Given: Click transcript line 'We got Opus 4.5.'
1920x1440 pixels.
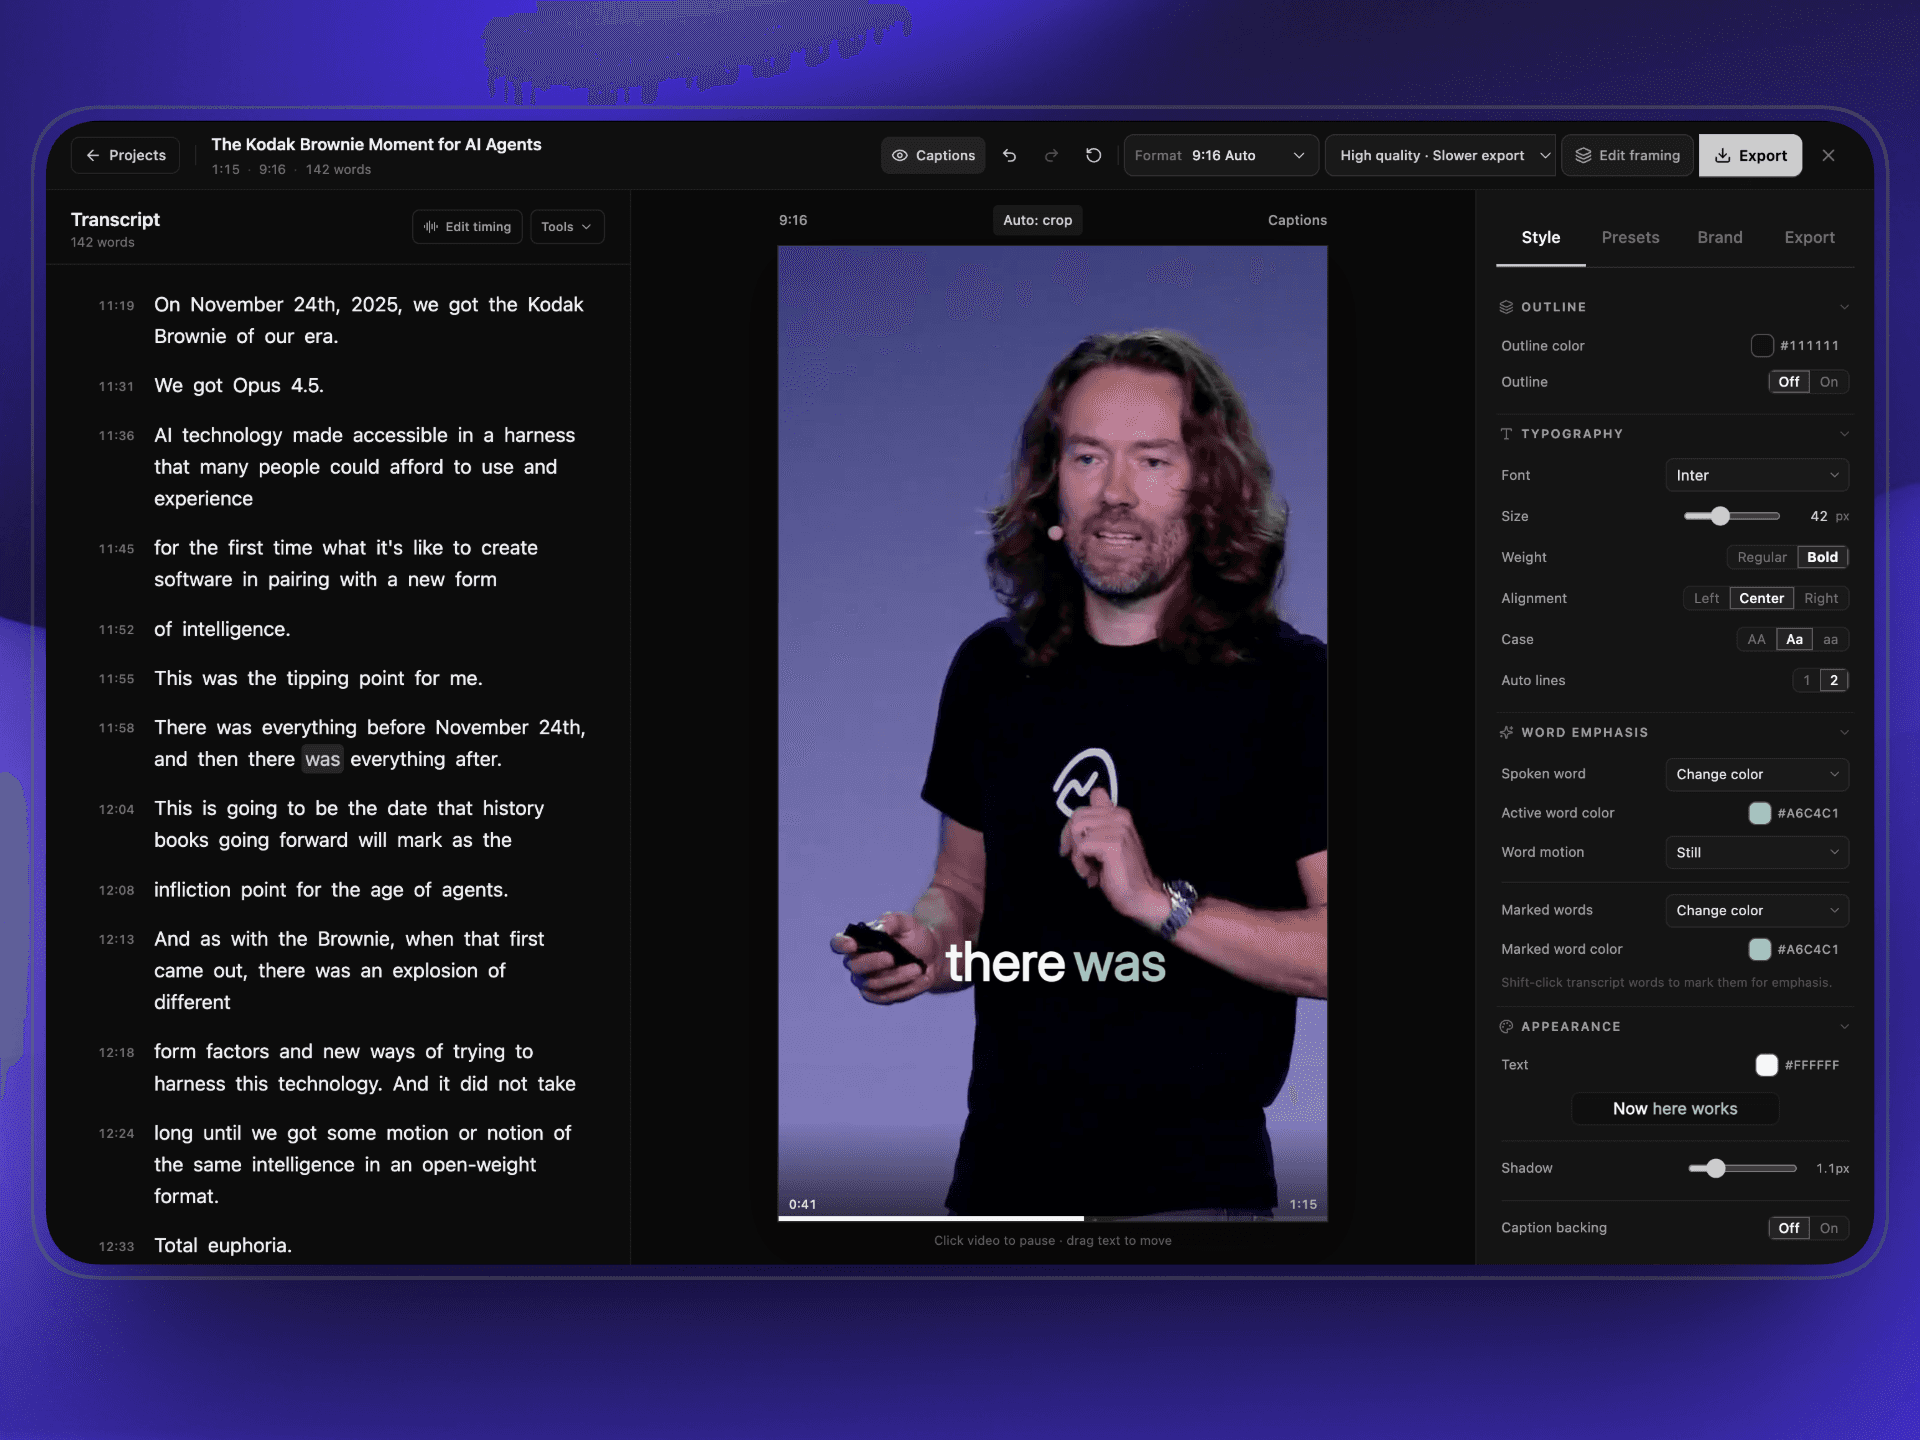Looking at the screenshot, I should click(239, 386).
